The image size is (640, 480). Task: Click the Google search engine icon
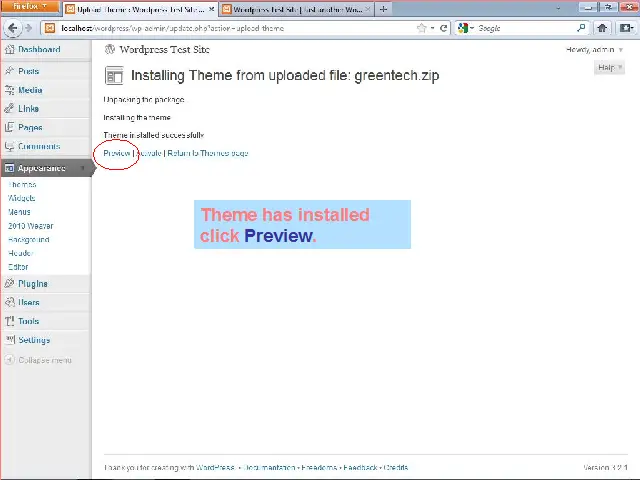pyautogui.click(x=463, y=28)
